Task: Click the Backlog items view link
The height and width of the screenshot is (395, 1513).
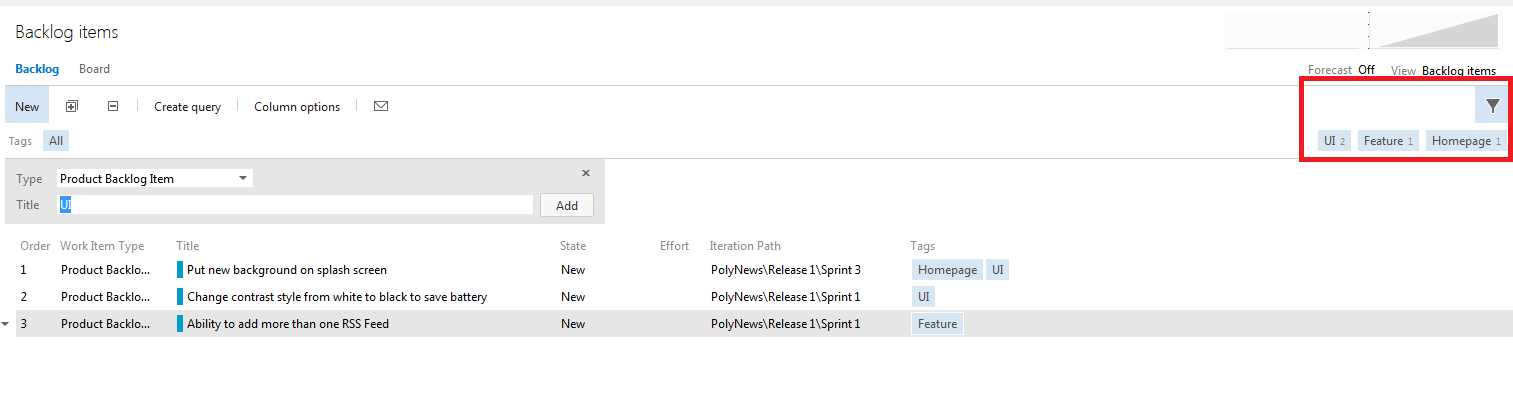Action: [1459, 71]
